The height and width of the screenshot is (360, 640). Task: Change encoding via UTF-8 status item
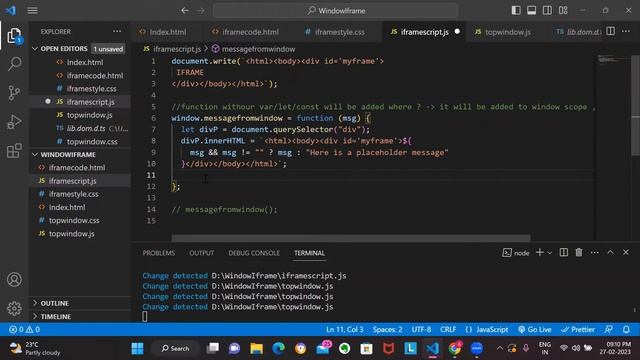pos(421,329)
